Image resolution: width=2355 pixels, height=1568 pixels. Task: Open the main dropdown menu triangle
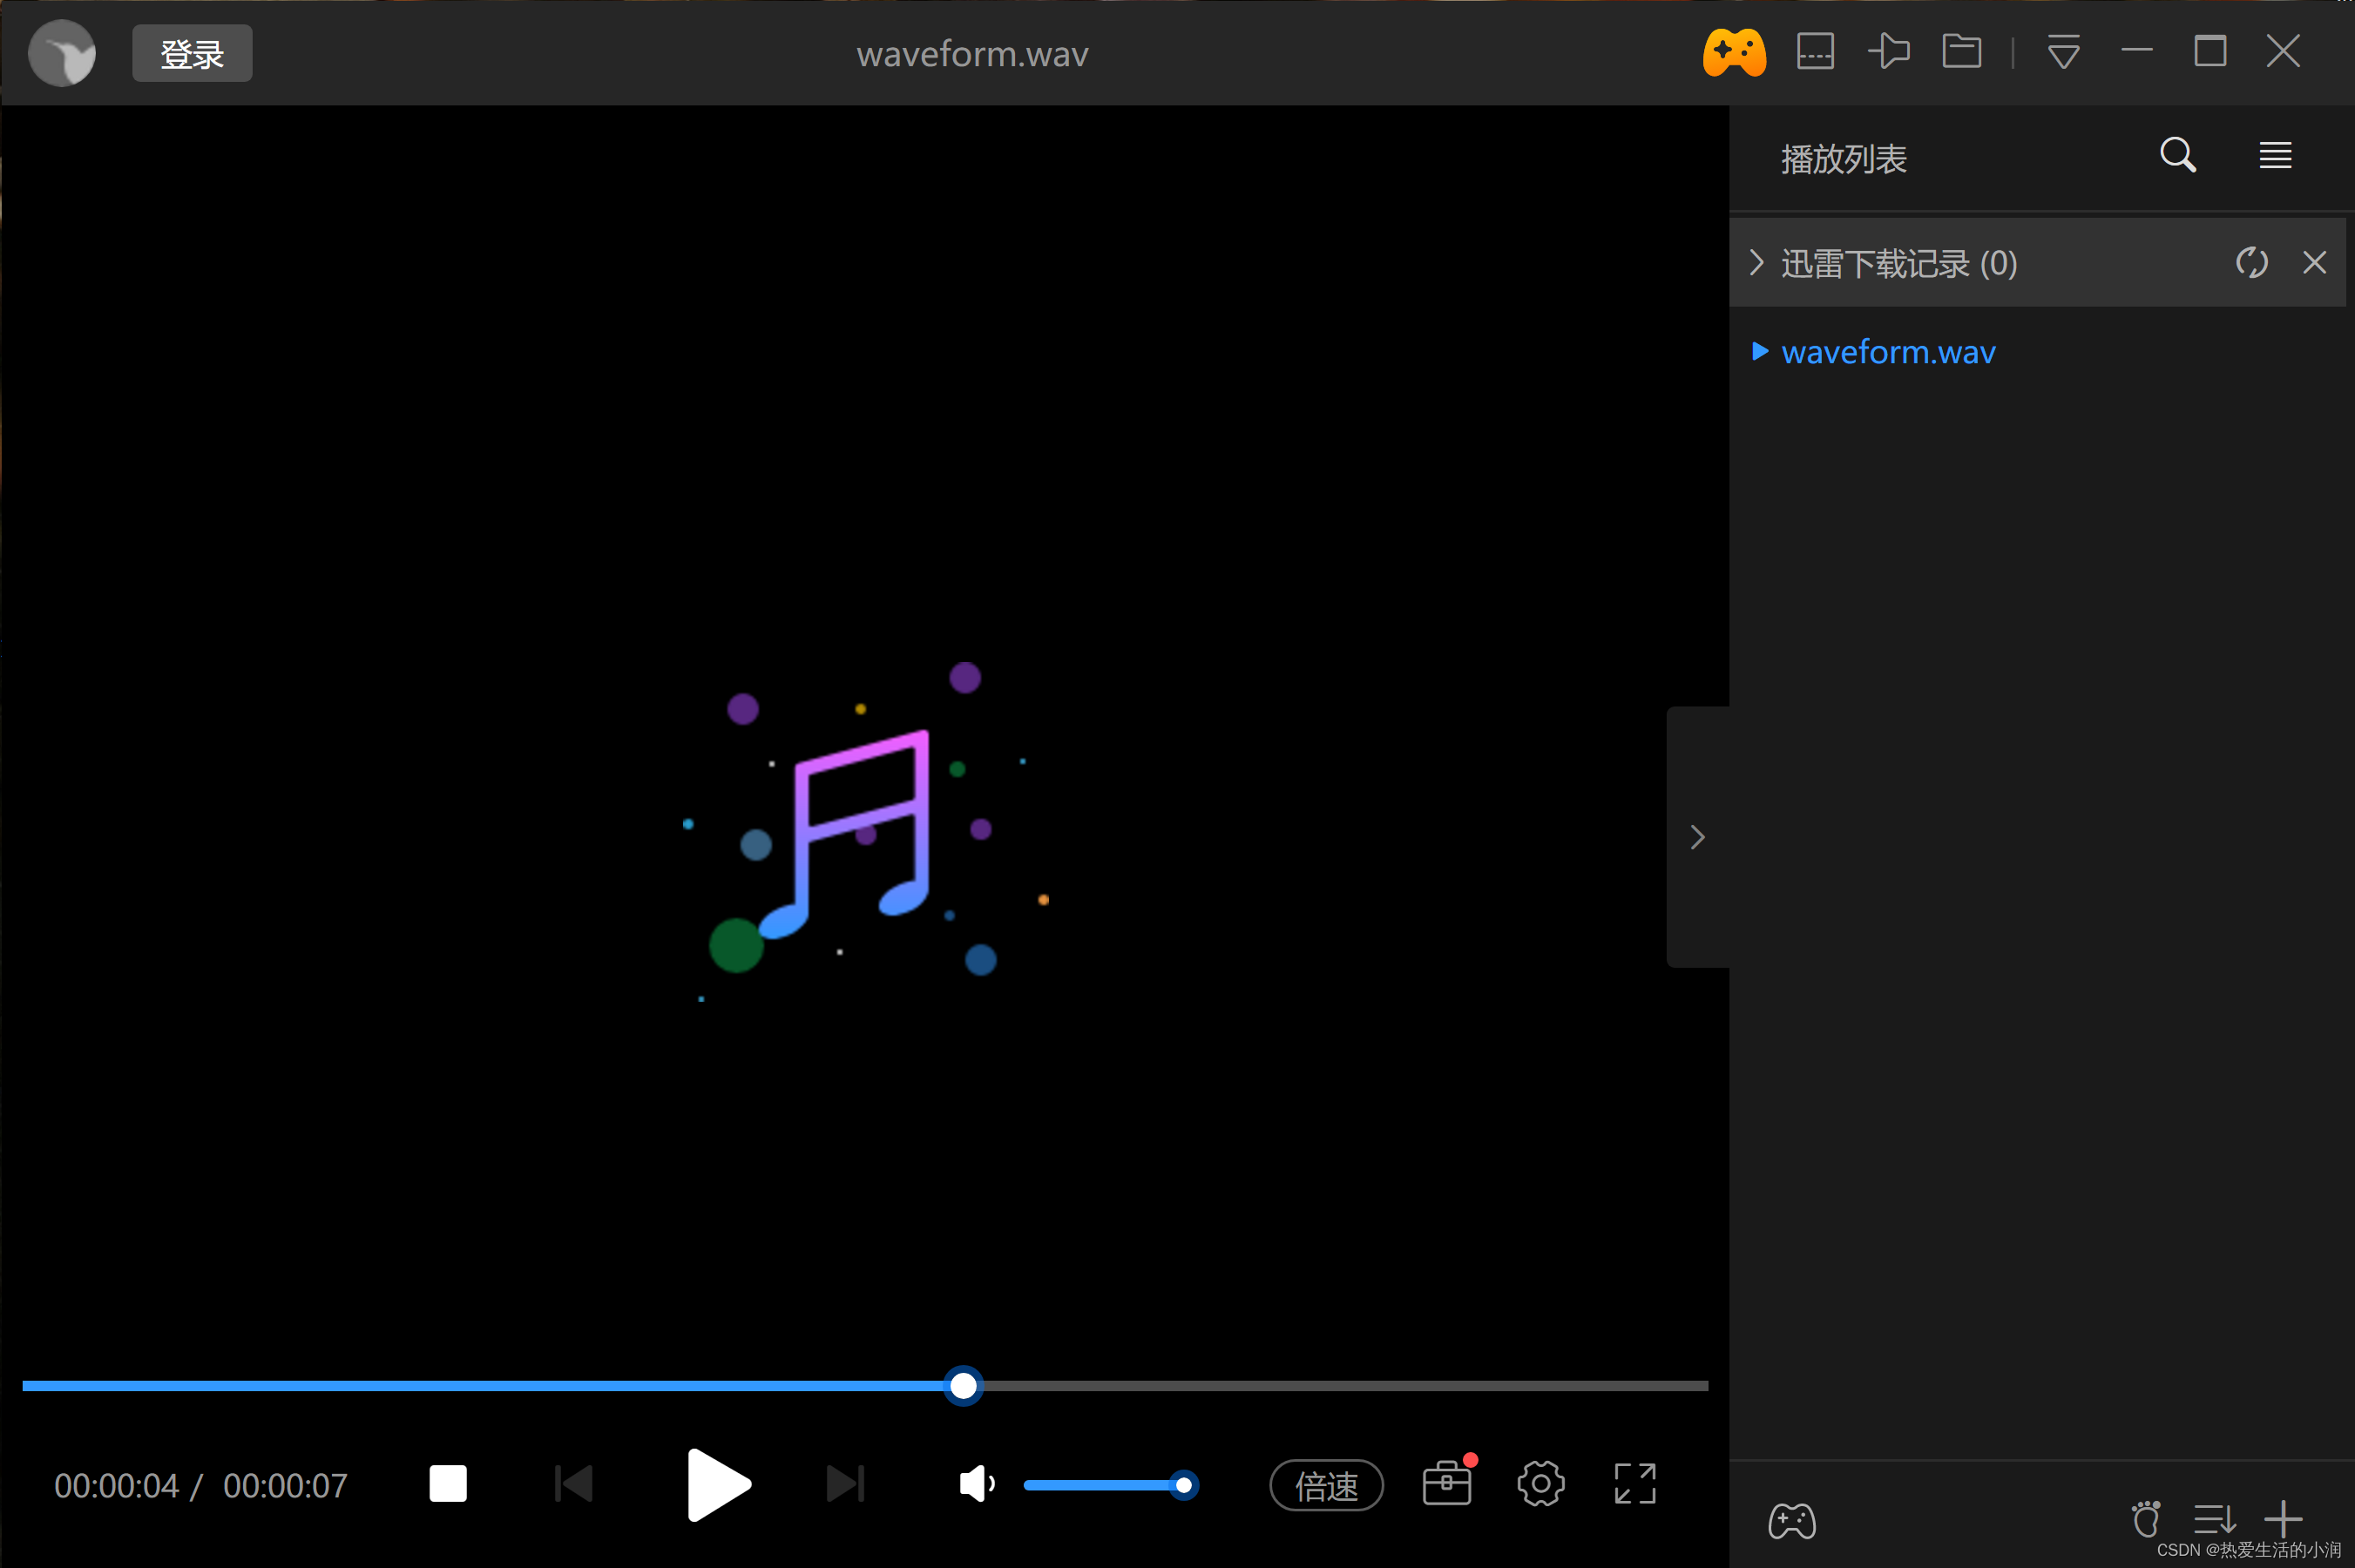click(2063, 52)
